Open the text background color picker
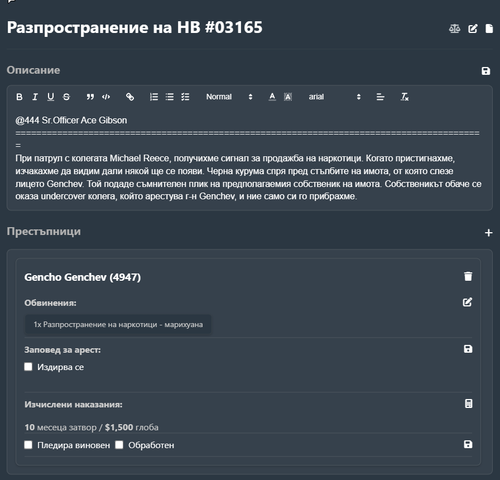Image resolution: width=500 pixels, height=480 pixels. pyautogui.click(x=288, y=97)
